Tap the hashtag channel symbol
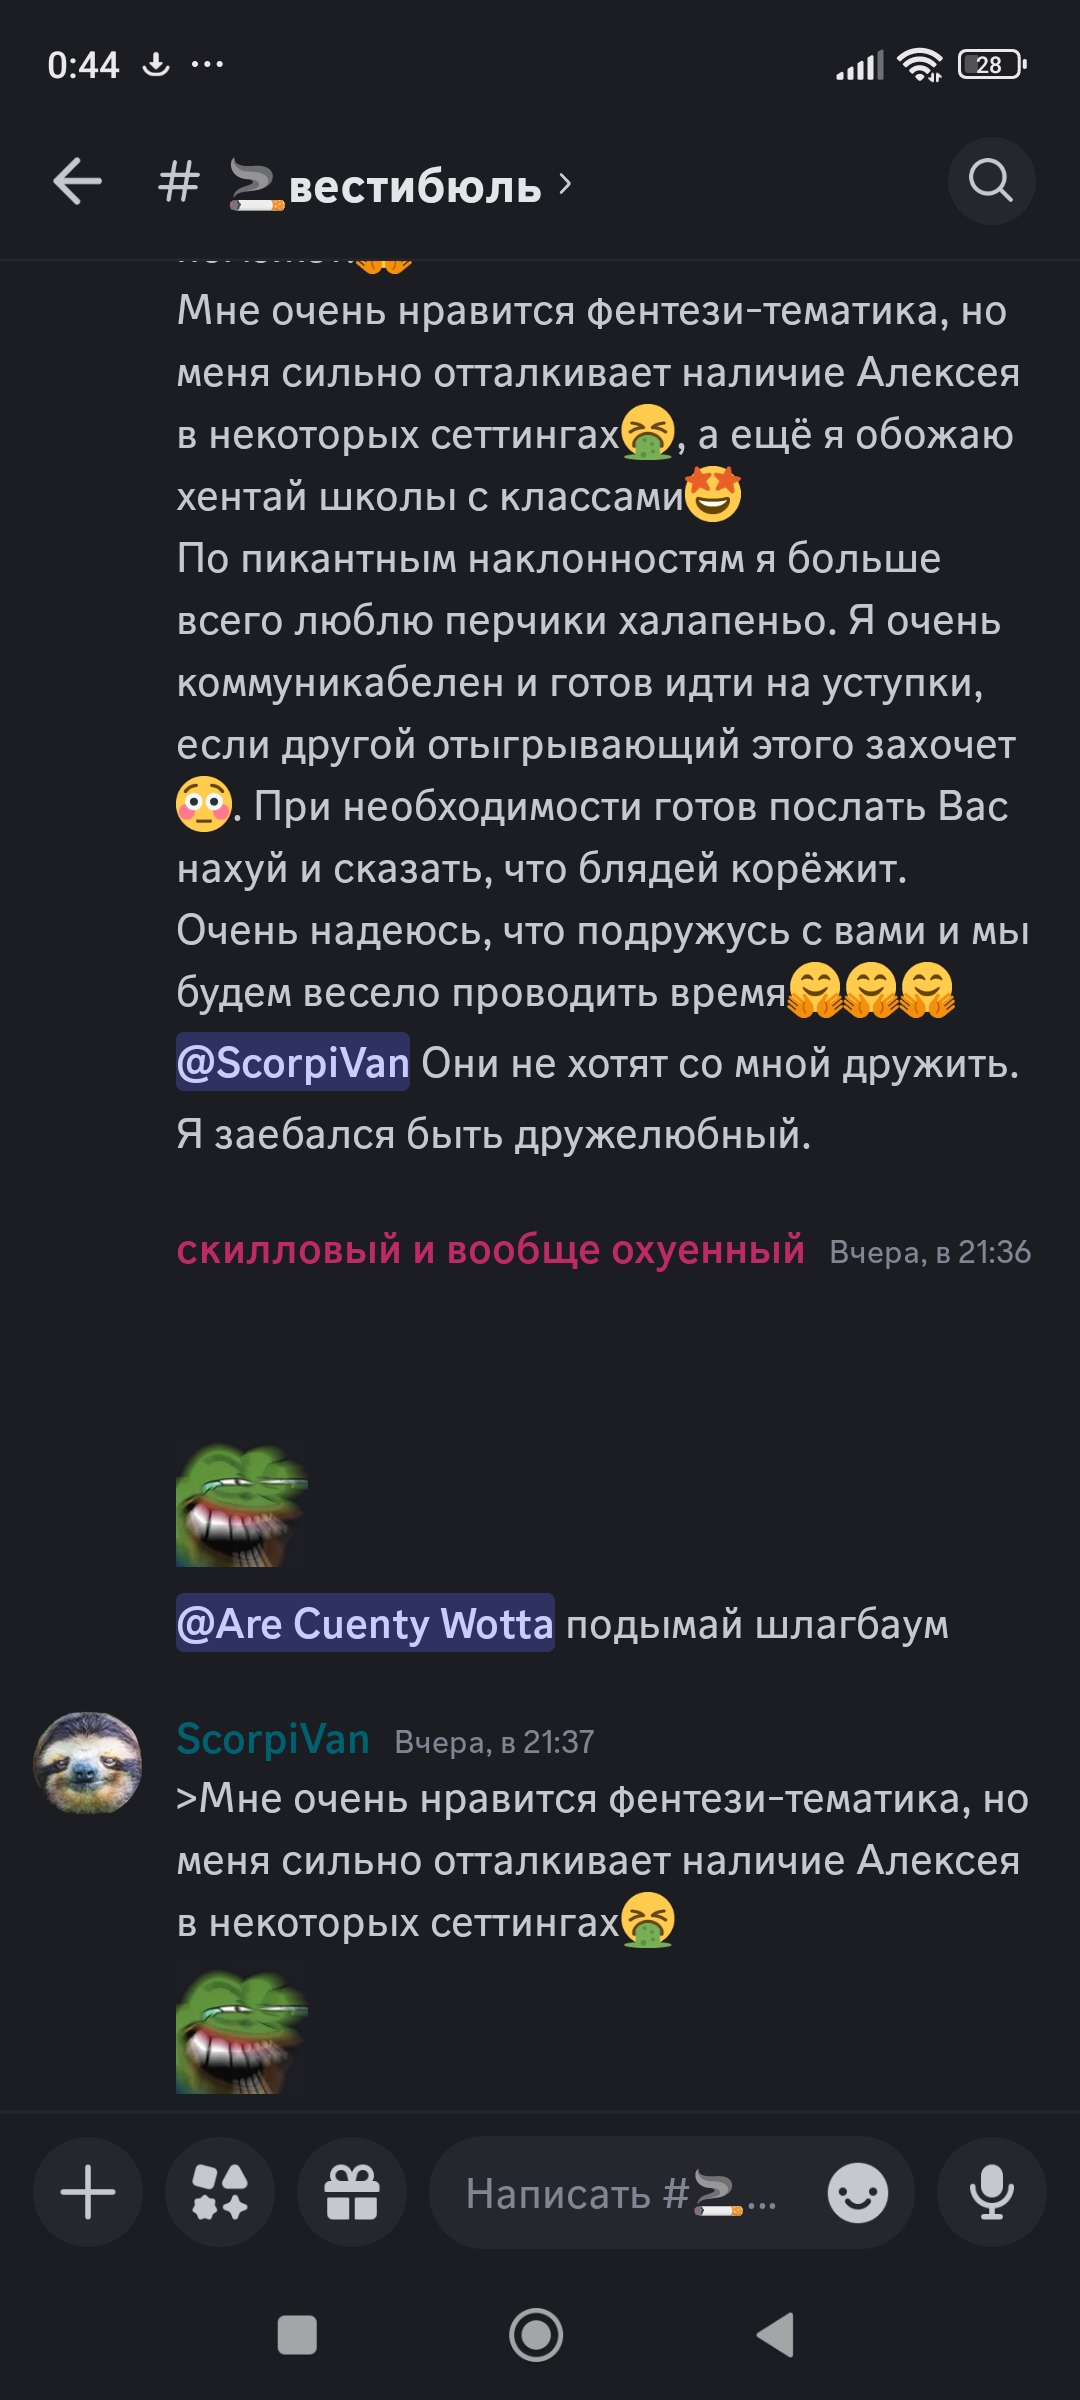 [179, 183]
